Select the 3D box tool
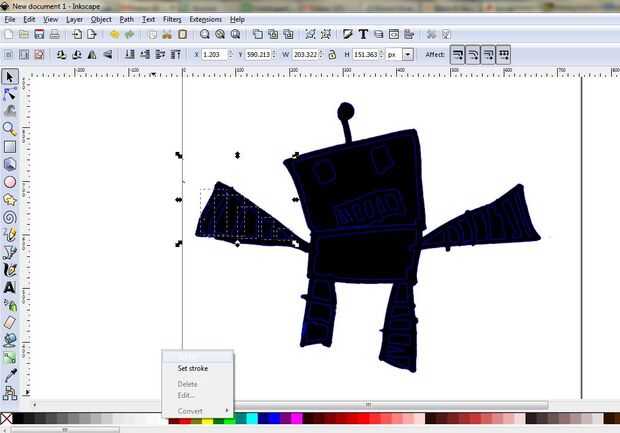This screenshot has width=620, height=433. (10, 164)
